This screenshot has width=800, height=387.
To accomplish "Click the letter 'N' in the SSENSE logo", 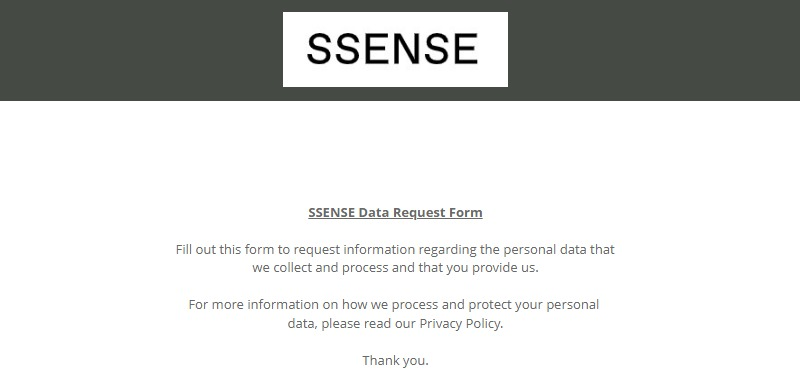I will (404, 49).
